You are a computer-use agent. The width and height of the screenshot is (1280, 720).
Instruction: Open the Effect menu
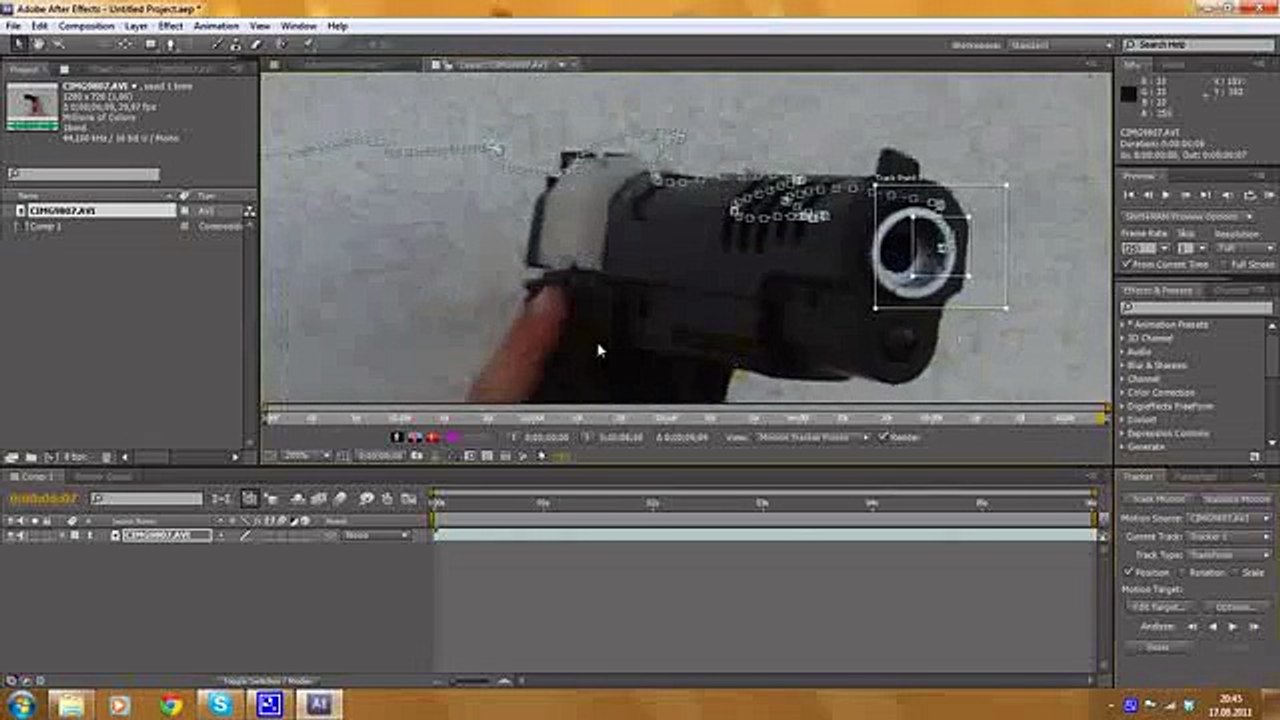[x=171, y=26]
